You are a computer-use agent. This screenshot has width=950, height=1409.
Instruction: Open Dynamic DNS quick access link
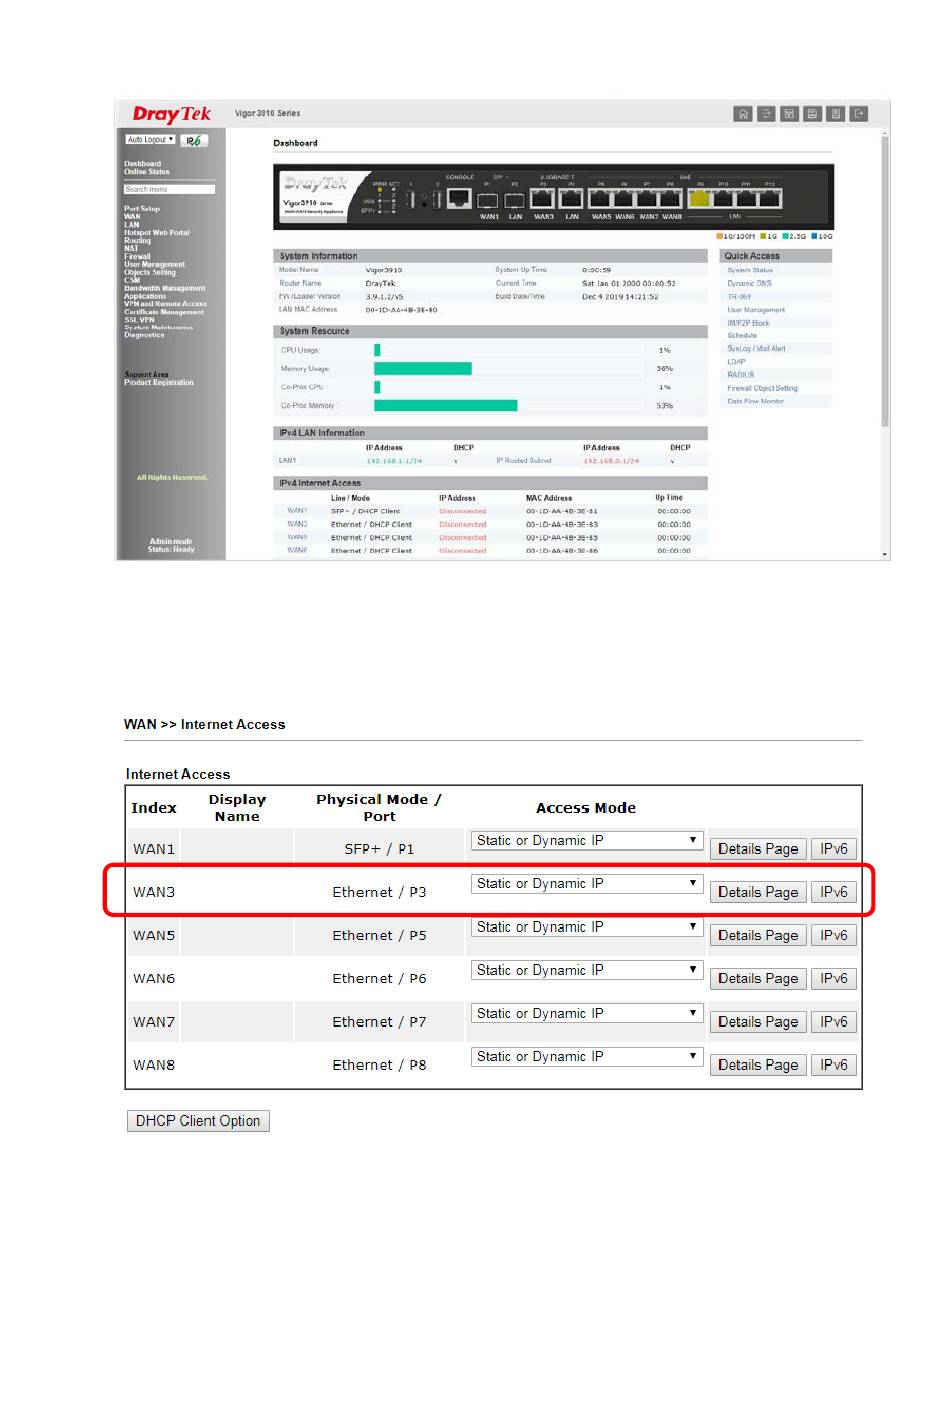click(749, 284)
